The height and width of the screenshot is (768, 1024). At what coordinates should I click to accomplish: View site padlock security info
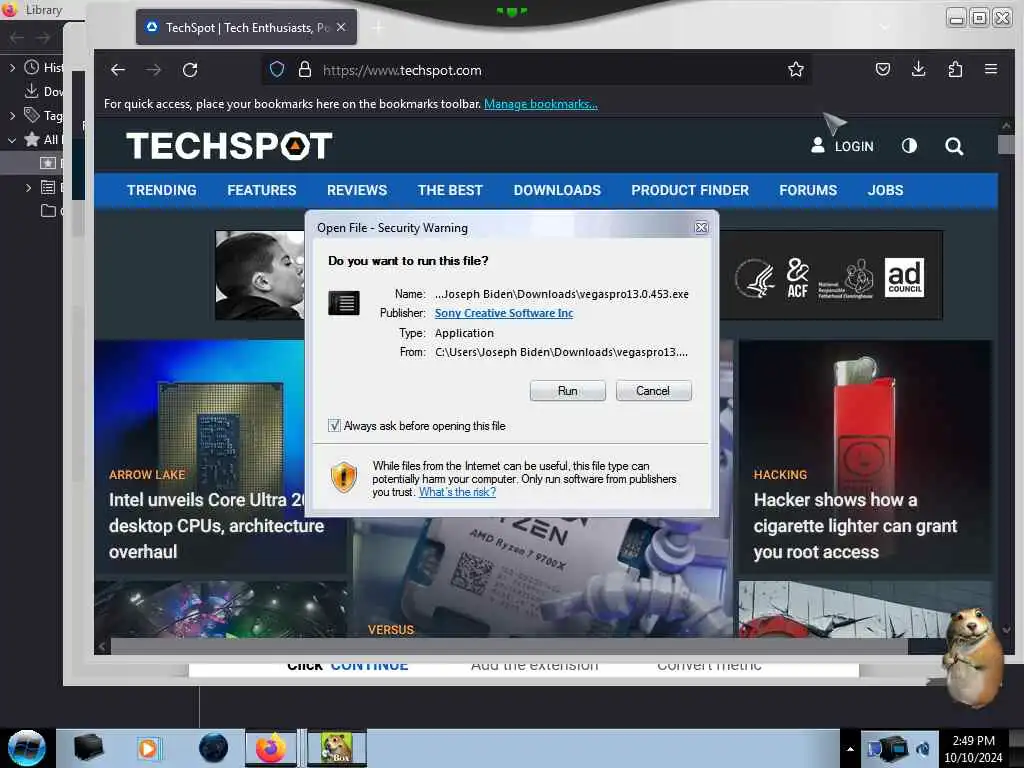coord(304,70)
